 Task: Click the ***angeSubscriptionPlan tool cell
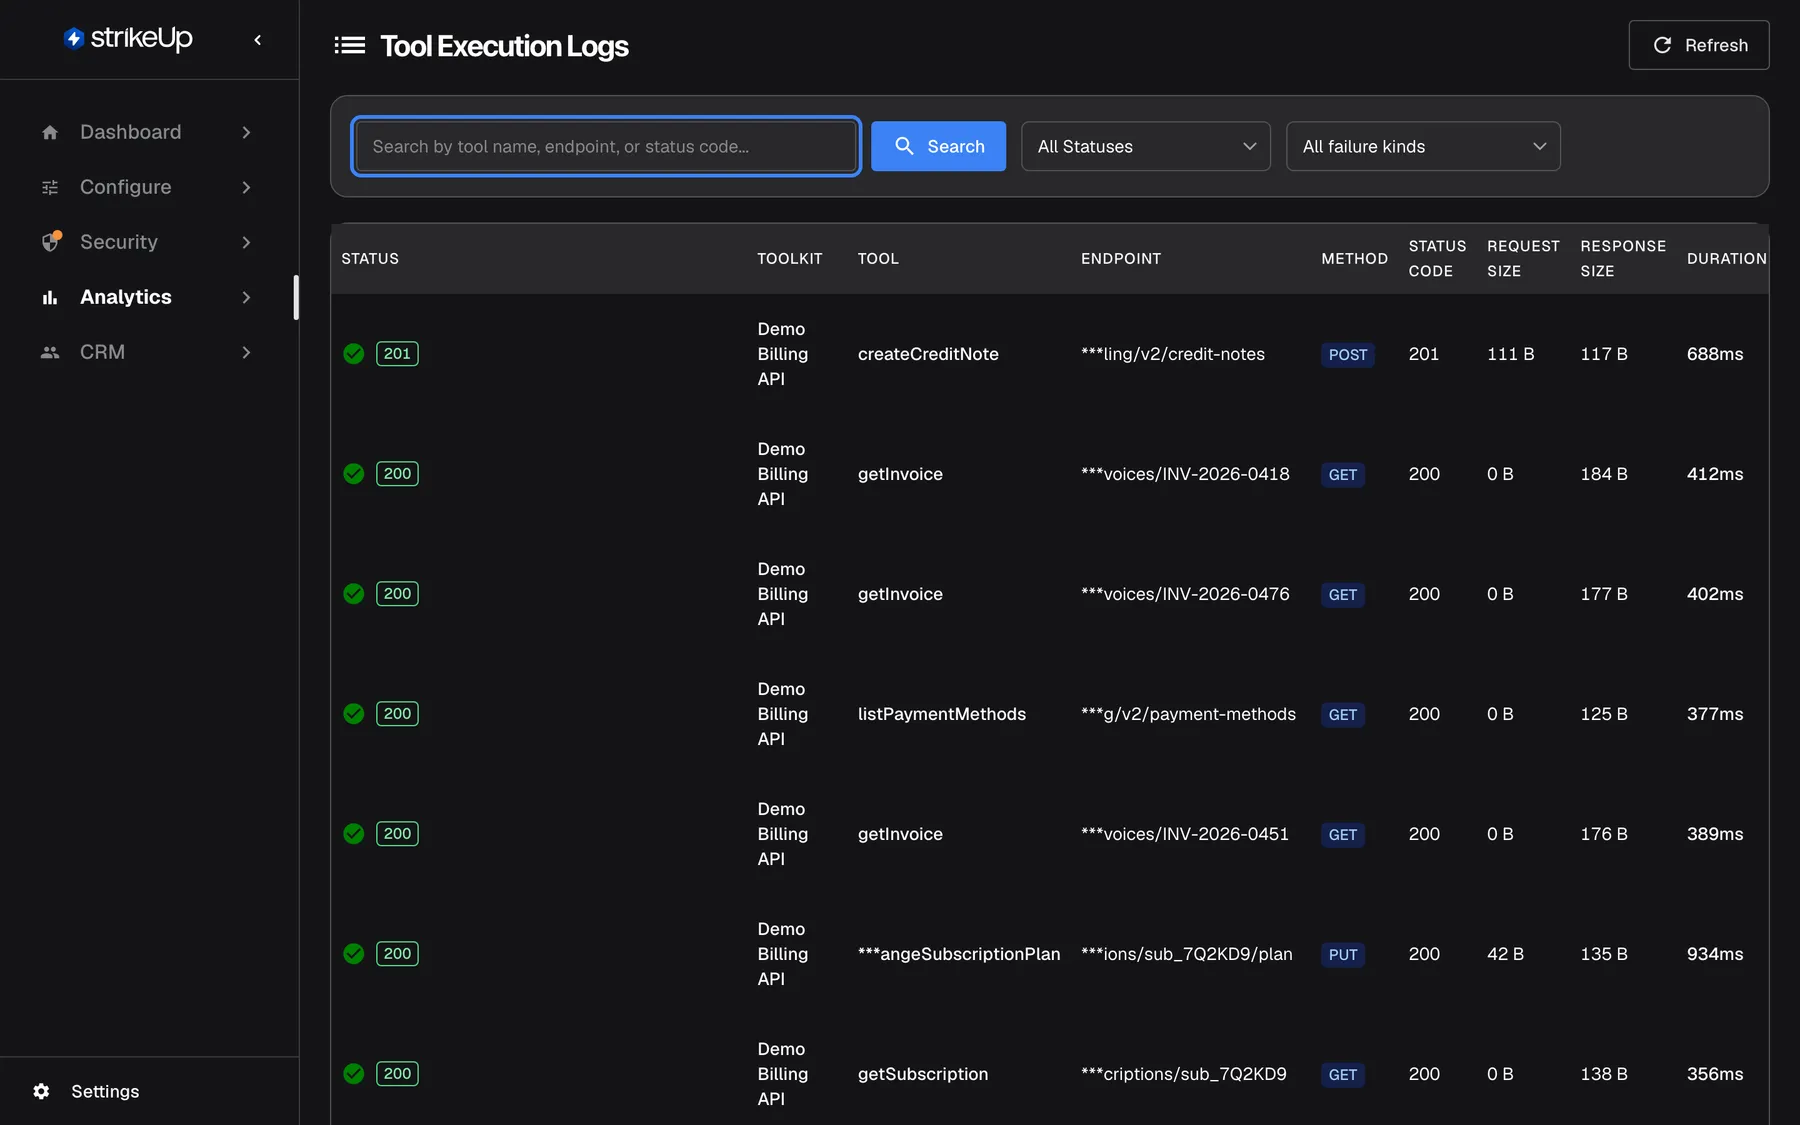tap(959, 954)
